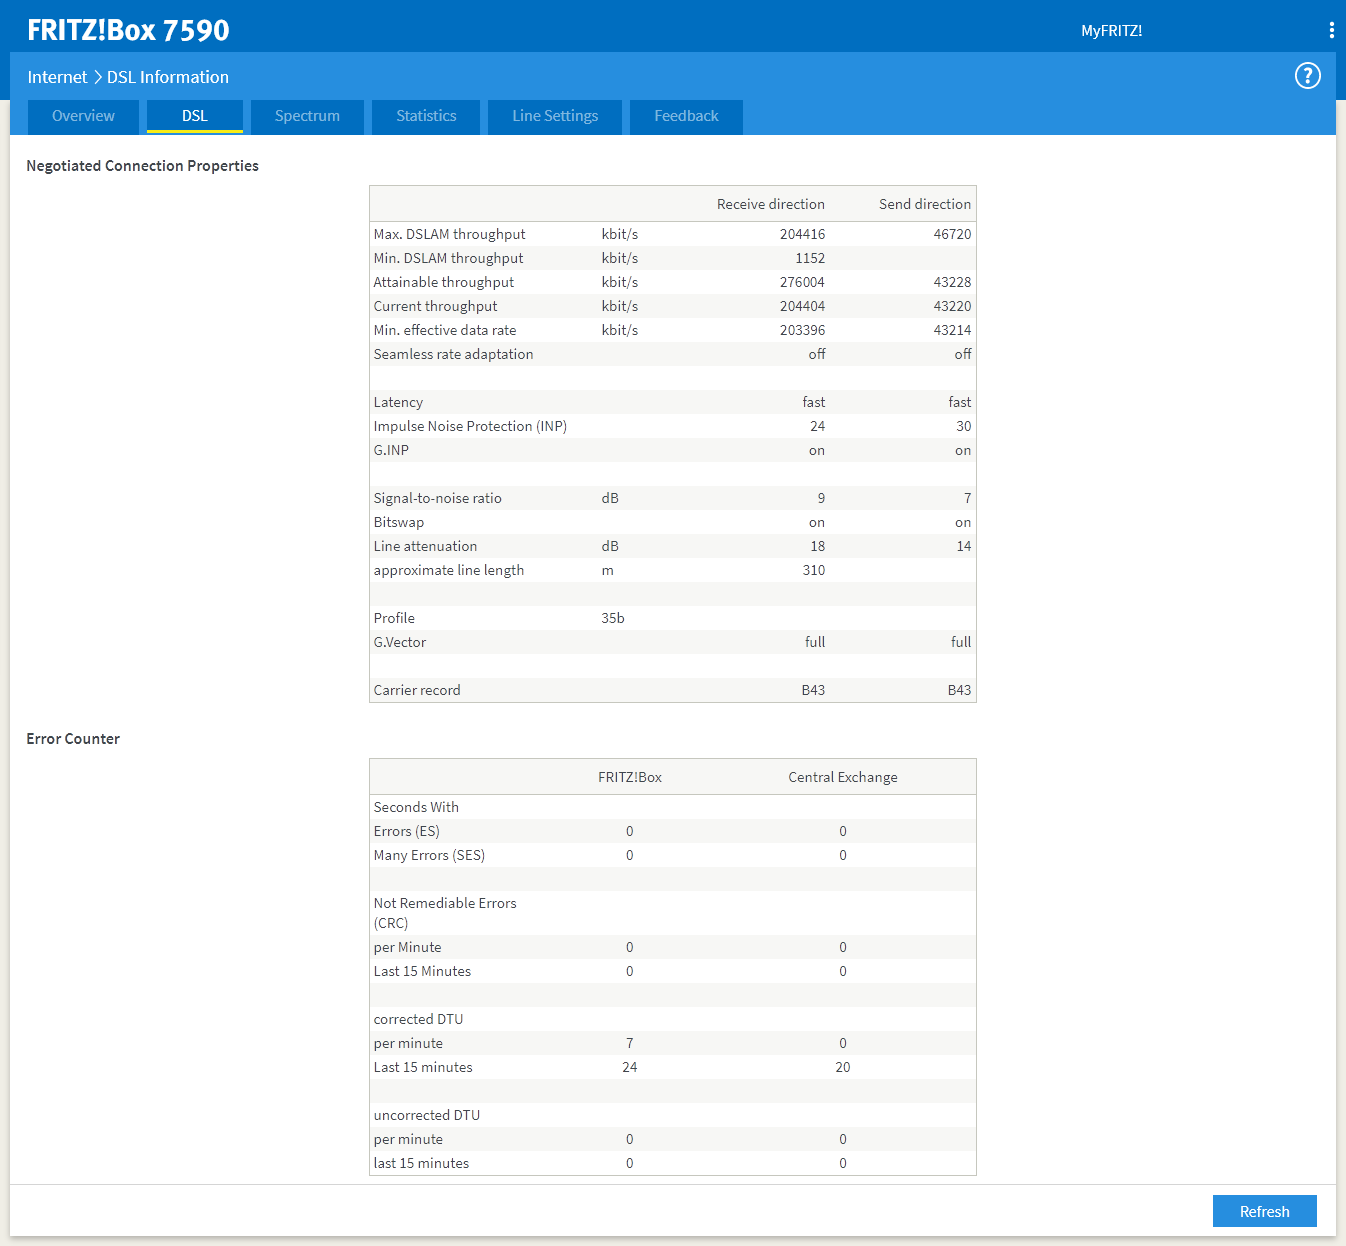Select corrected DTU Last 15 minutes value 24

point(629,1067)
